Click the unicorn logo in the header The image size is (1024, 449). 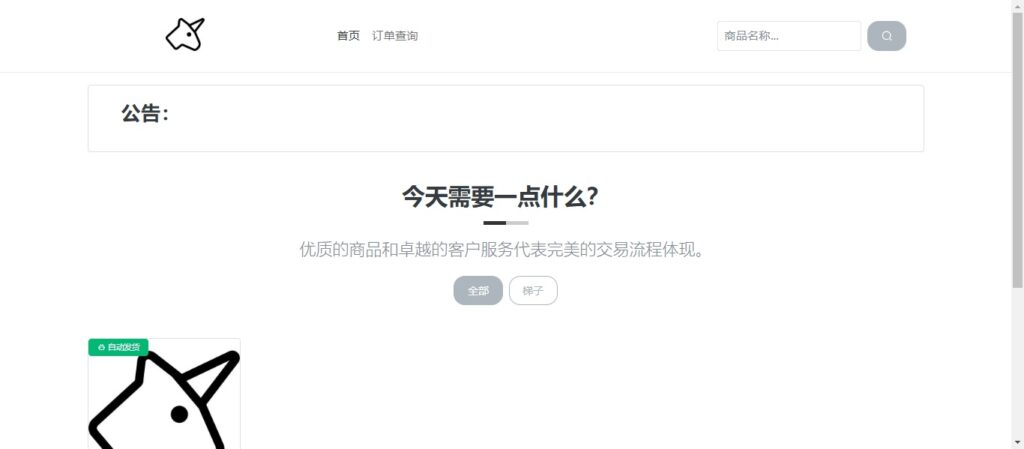185,34
